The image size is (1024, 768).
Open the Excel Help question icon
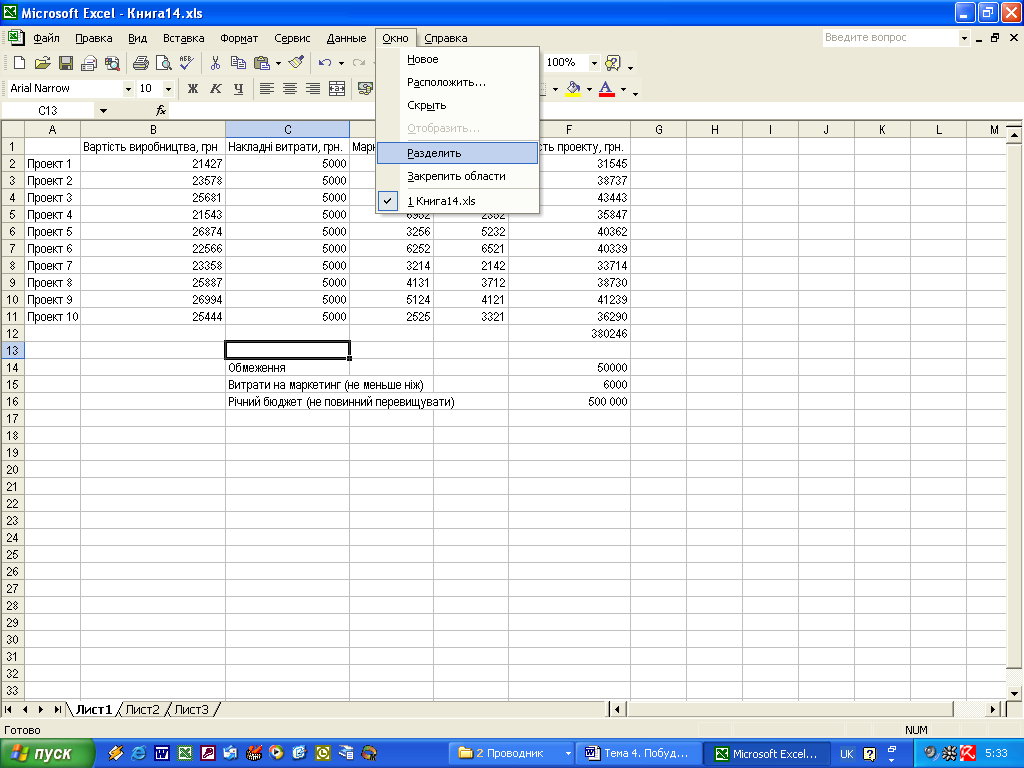pyautogui.click(x=613, y=63)
